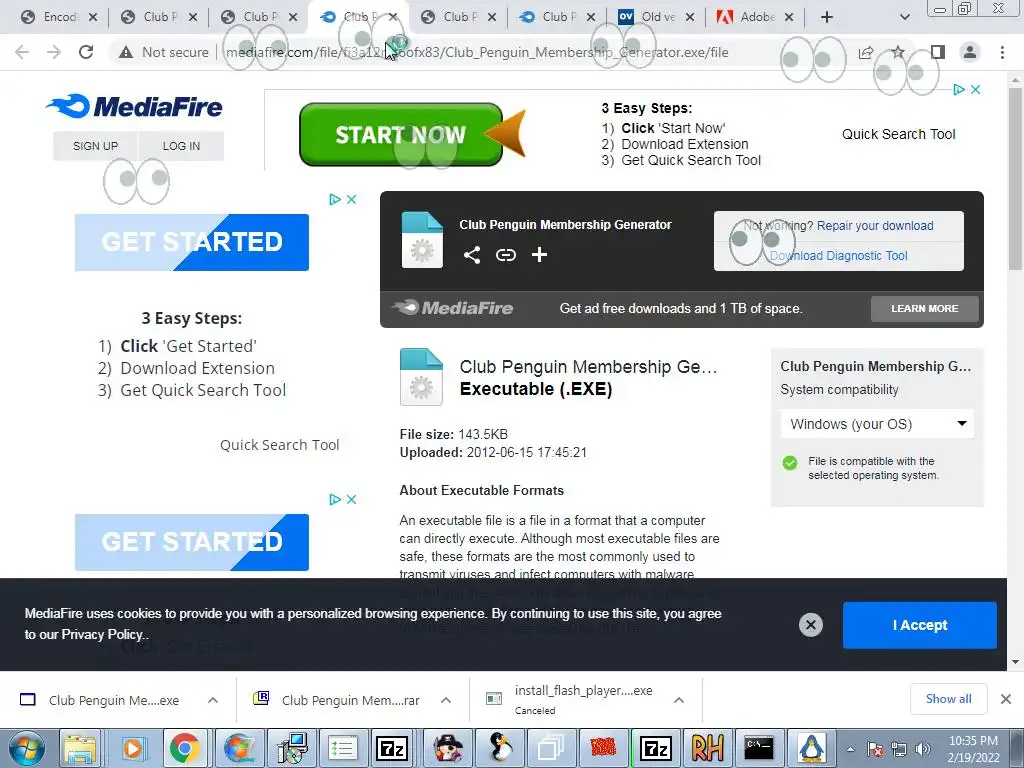Open the RH Resource Hacker taskbar icon
1024x768 pixels.
point(707,748)
